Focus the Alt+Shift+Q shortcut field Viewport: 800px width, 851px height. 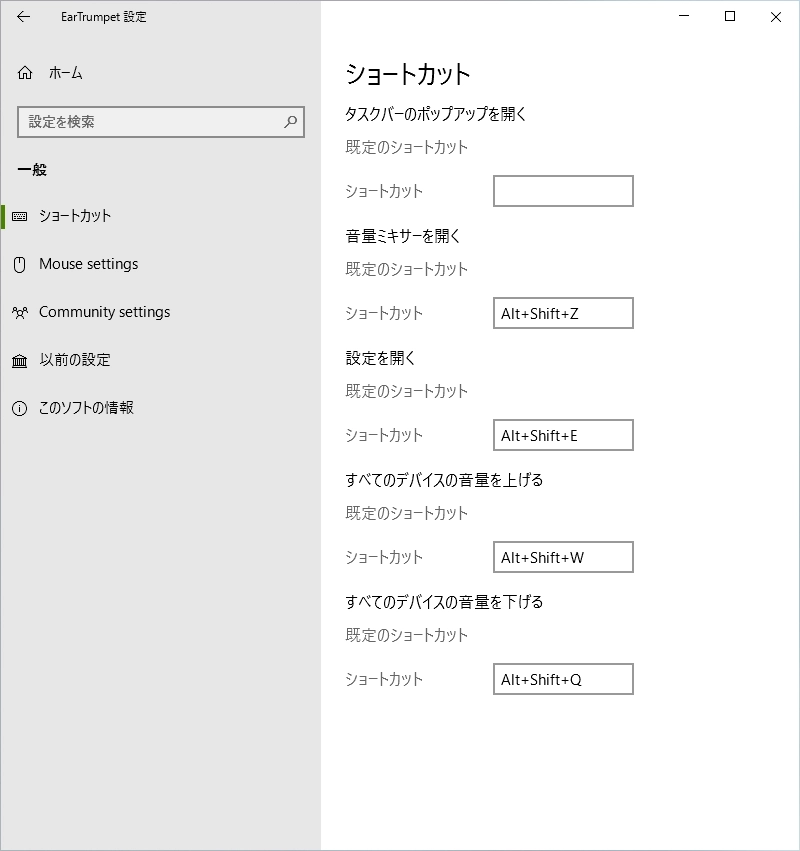[563, 679]
